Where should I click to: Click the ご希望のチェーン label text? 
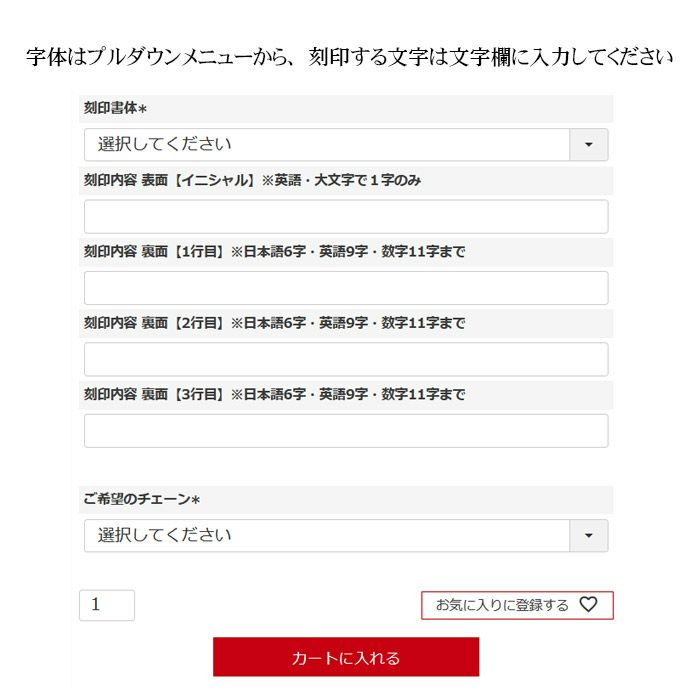tap(137, 499)
